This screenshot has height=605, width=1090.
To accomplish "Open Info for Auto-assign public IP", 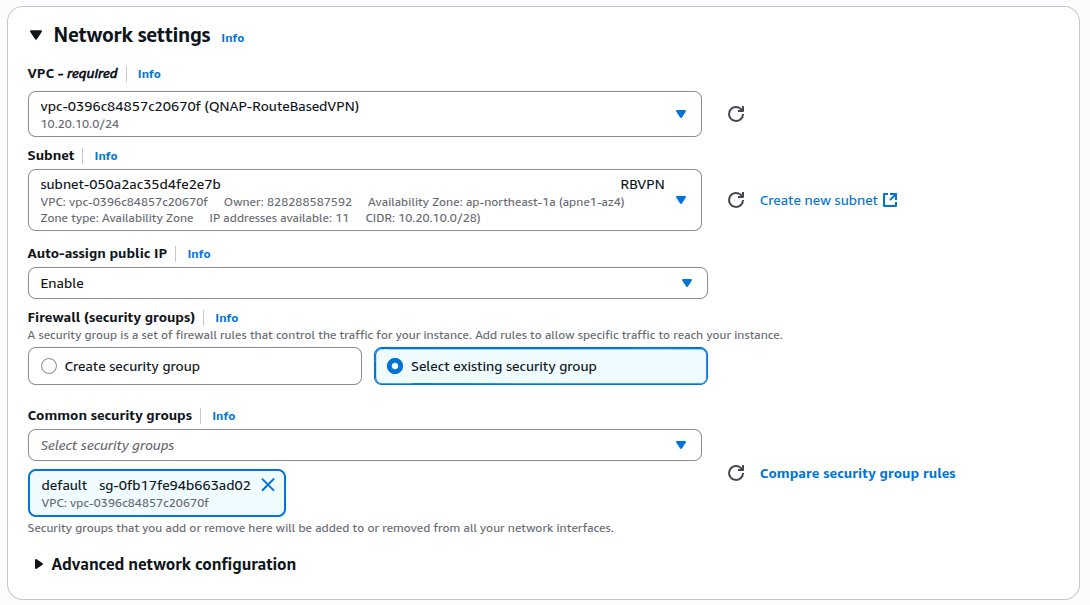I will (x=199, y=254).
